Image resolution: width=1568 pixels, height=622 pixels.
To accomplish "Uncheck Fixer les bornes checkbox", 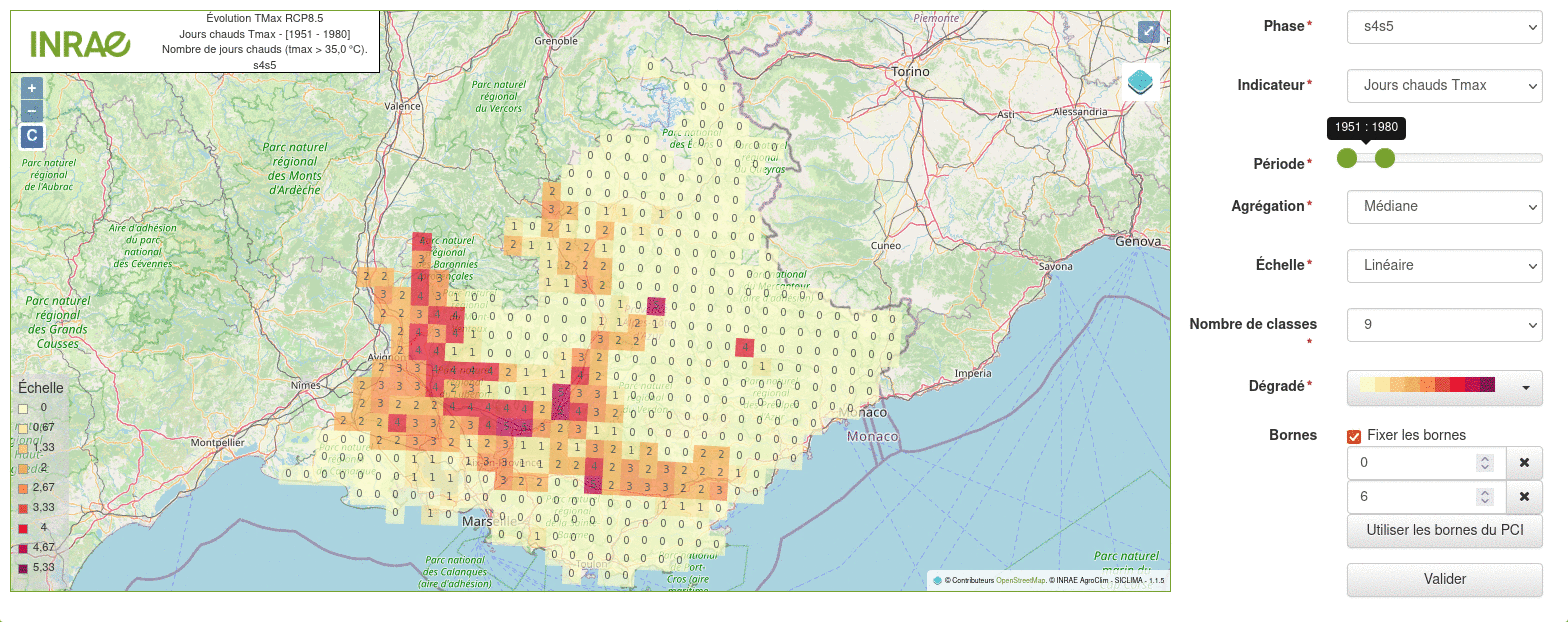I will [x=1354, y=436].
